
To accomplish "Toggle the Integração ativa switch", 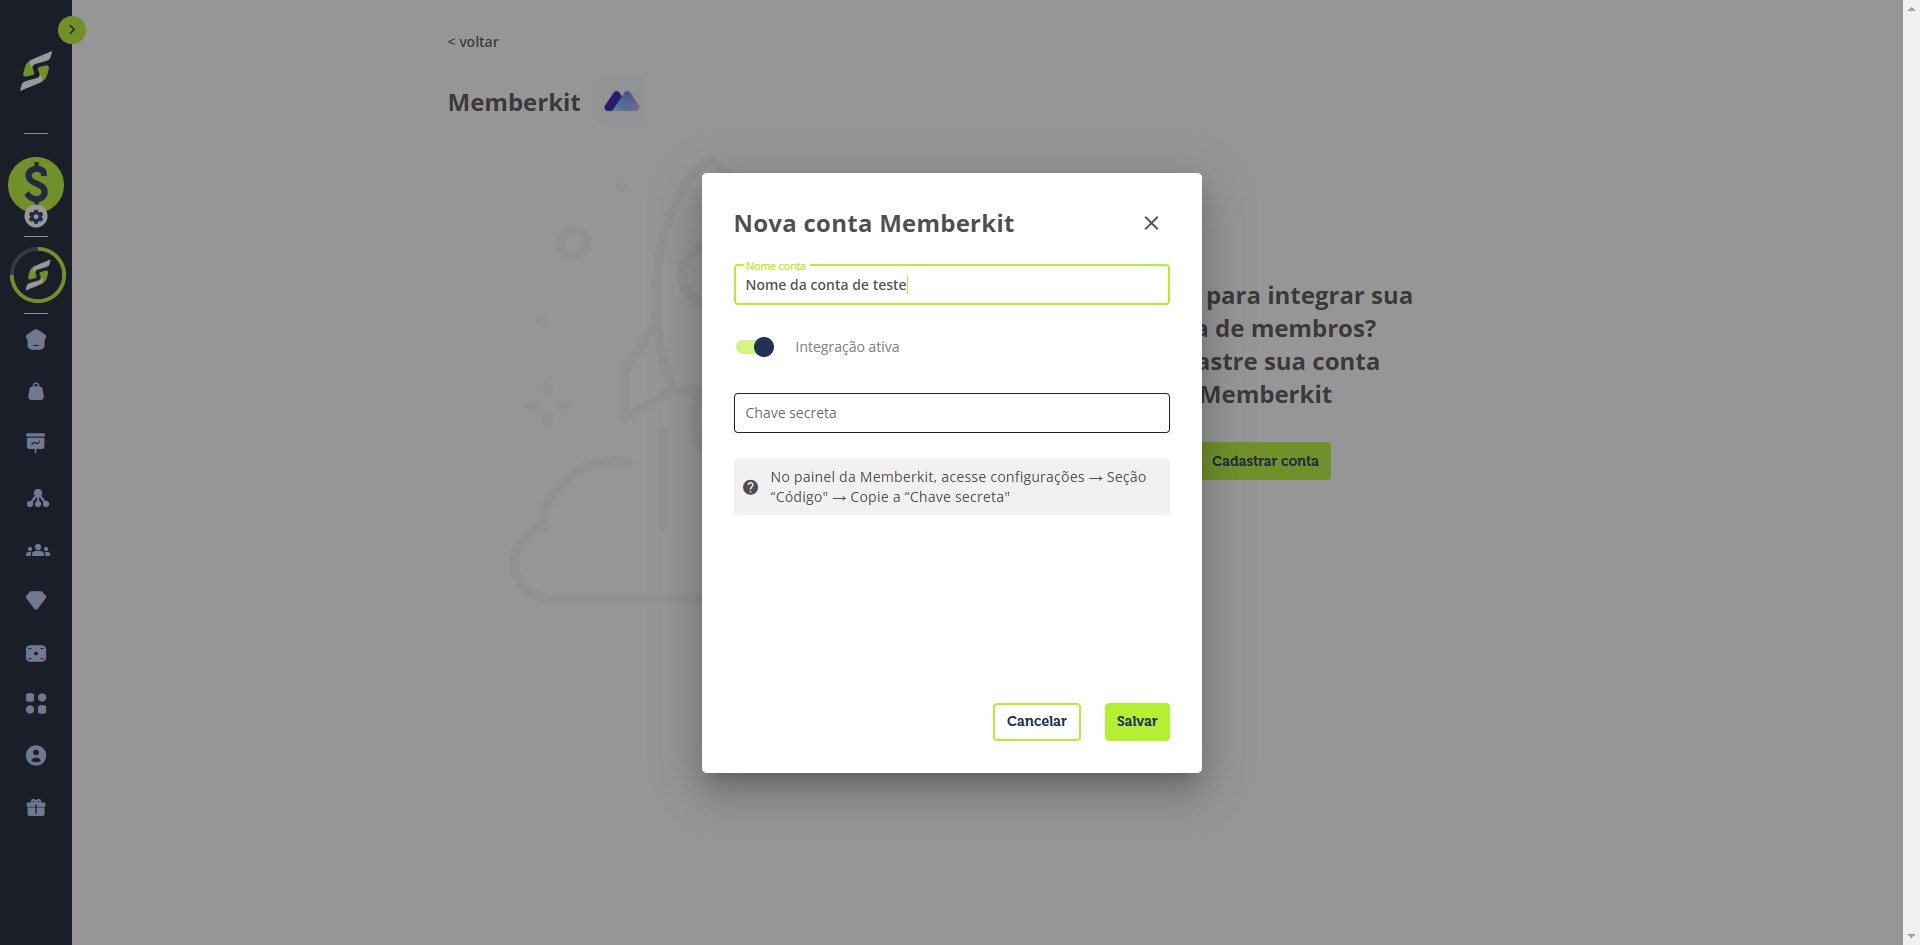I will point(755,347).
